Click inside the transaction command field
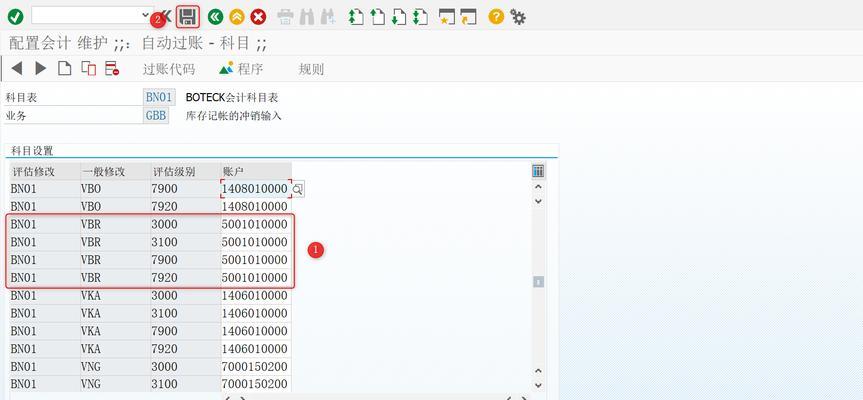The image size is (863, 400). [86, 15]
